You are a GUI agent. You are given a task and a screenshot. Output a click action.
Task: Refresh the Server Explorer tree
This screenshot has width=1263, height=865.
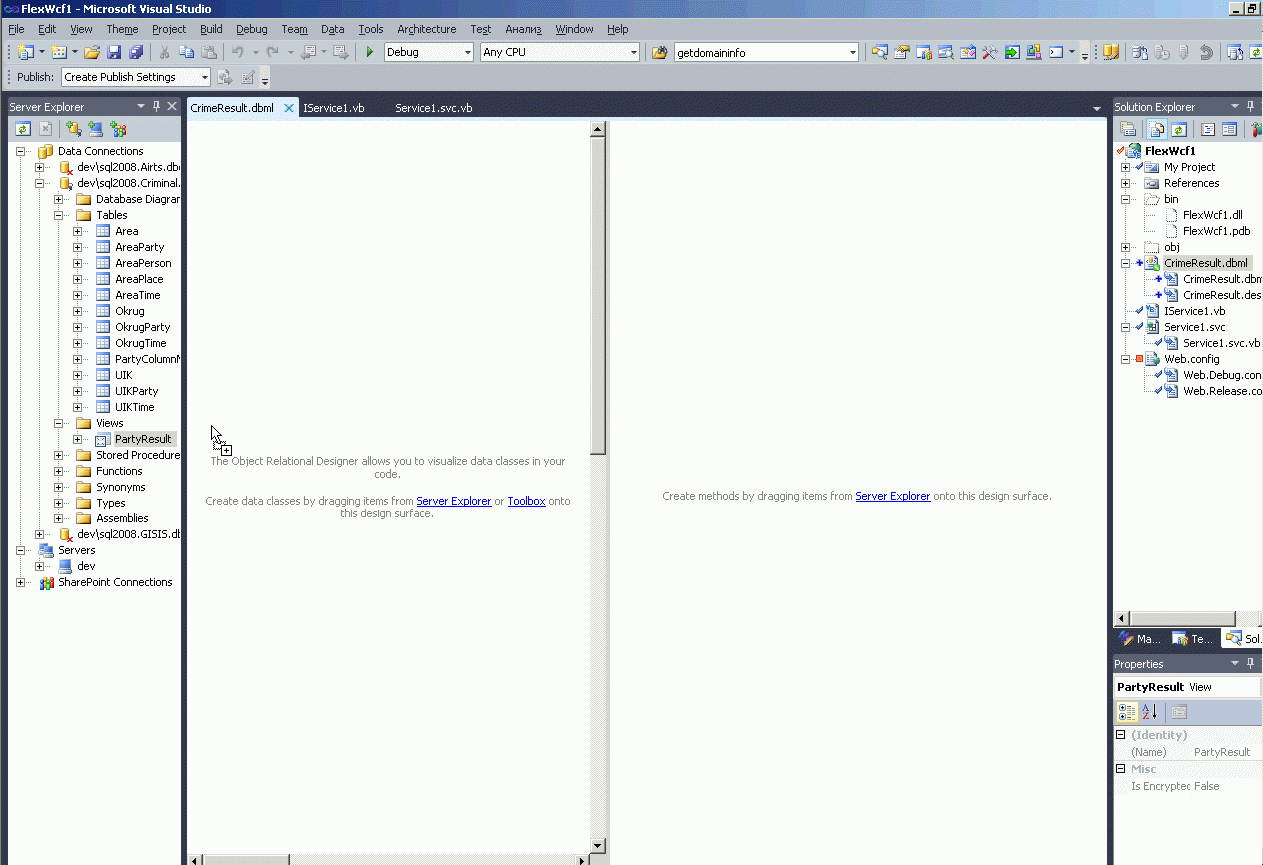click(x=23, y=128)
